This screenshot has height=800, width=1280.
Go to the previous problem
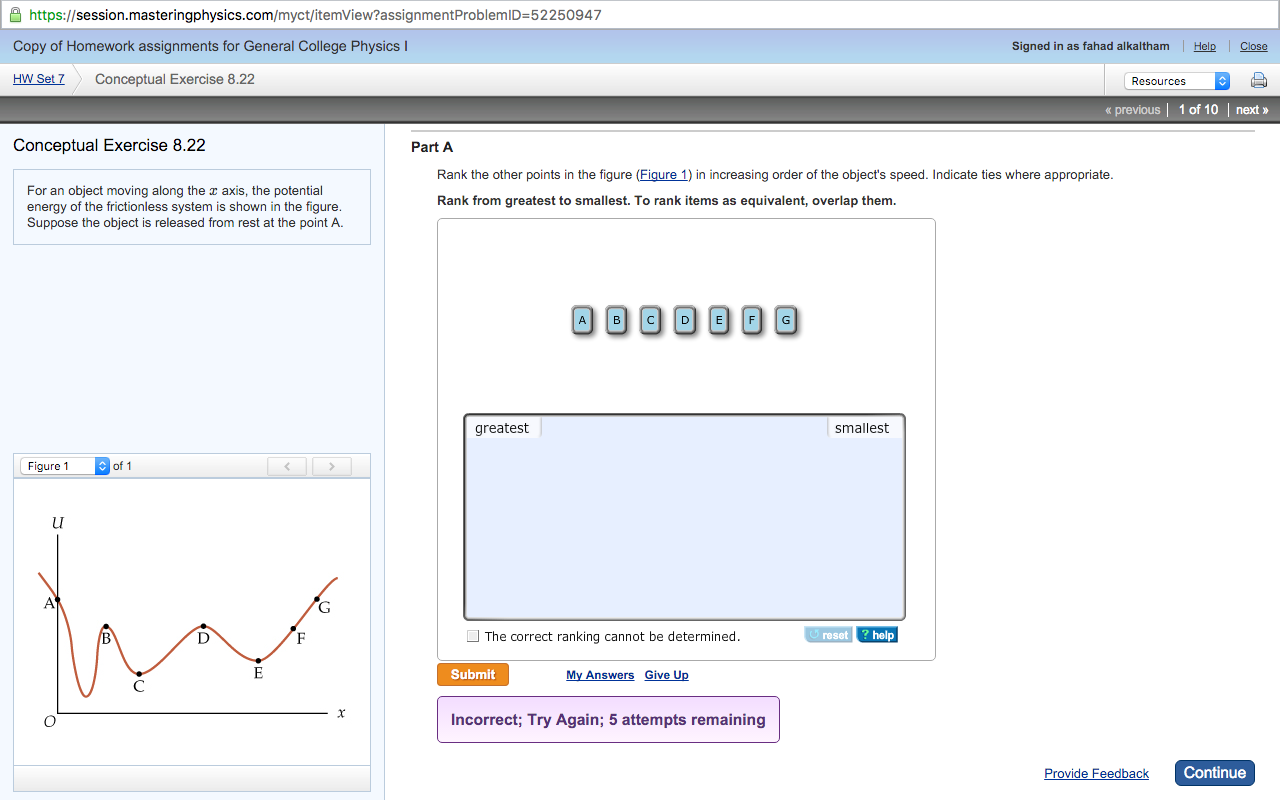[1133, 110]
